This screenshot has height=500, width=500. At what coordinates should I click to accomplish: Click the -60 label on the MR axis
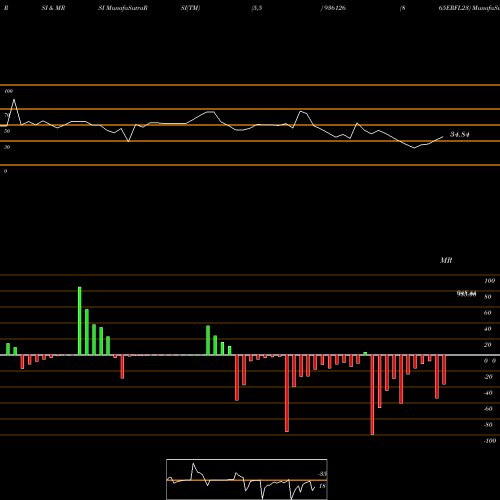tap(488, 409)
